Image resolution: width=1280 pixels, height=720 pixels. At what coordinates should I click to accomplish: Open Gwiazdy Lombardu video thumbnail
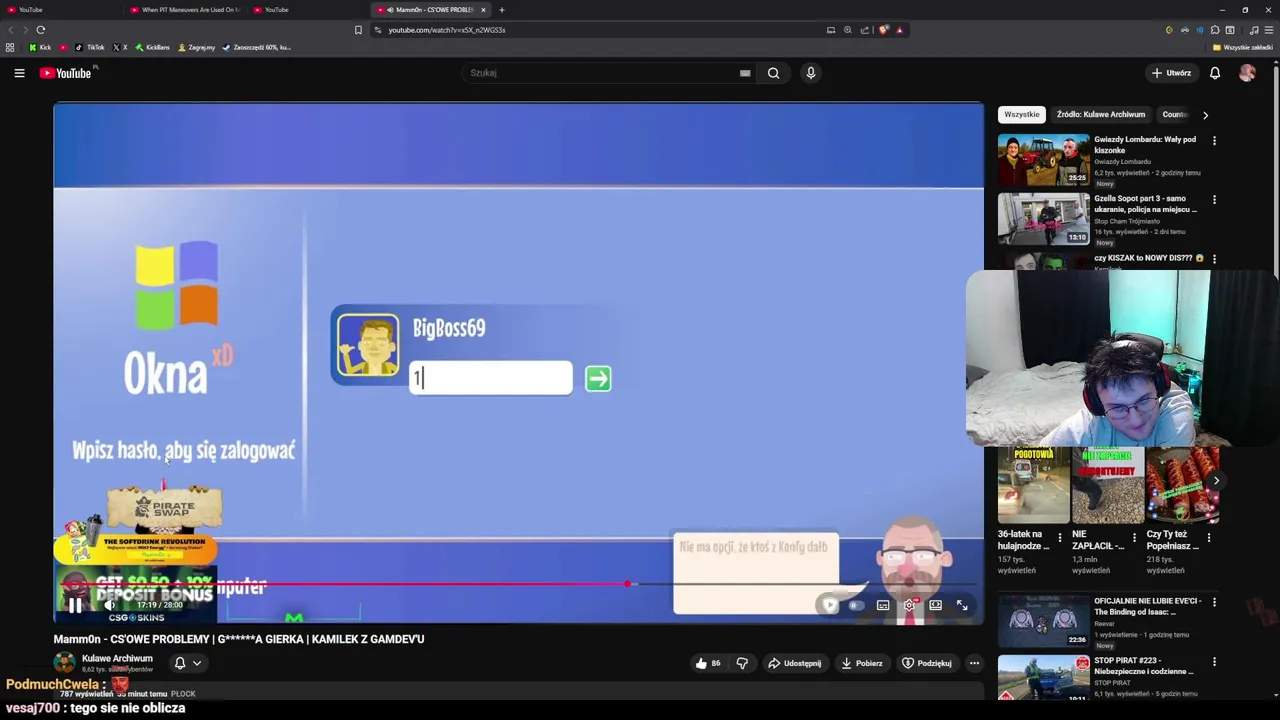point(1043,159)
